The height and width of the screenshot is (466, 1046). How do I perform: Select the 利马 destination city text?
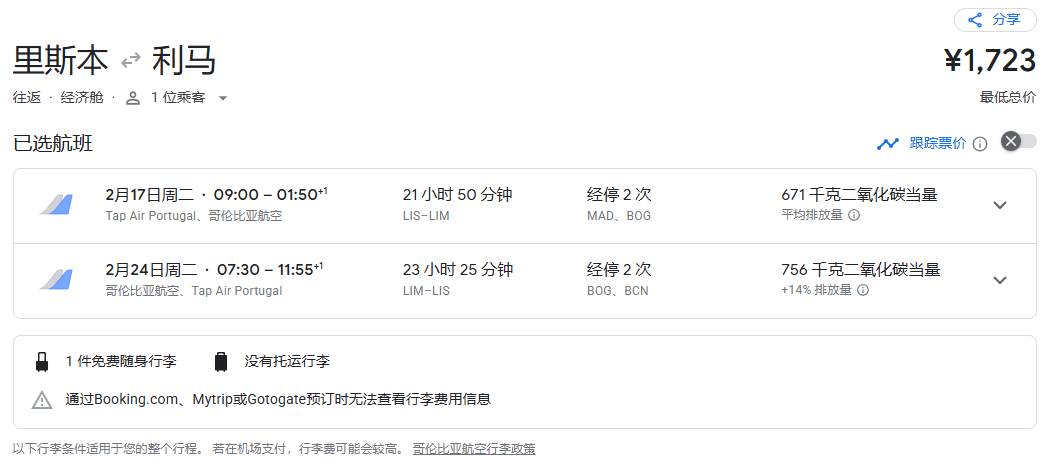tap(184, 61)
